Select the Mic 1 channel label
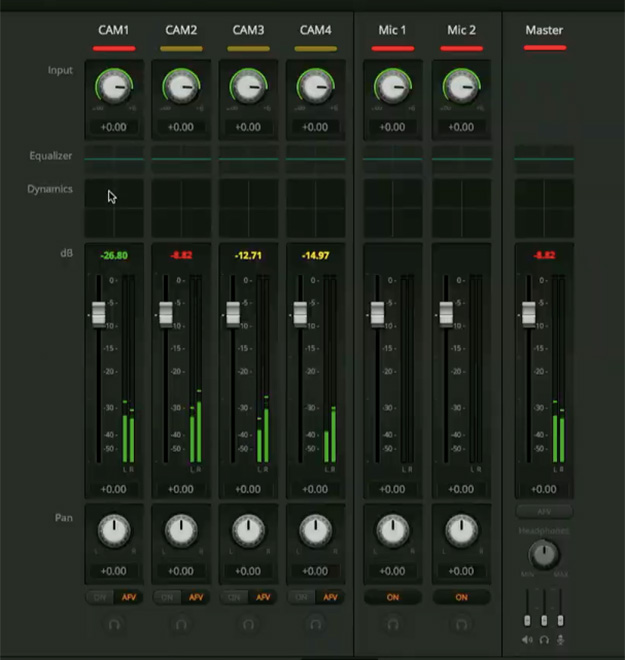 tap(392, 30)
